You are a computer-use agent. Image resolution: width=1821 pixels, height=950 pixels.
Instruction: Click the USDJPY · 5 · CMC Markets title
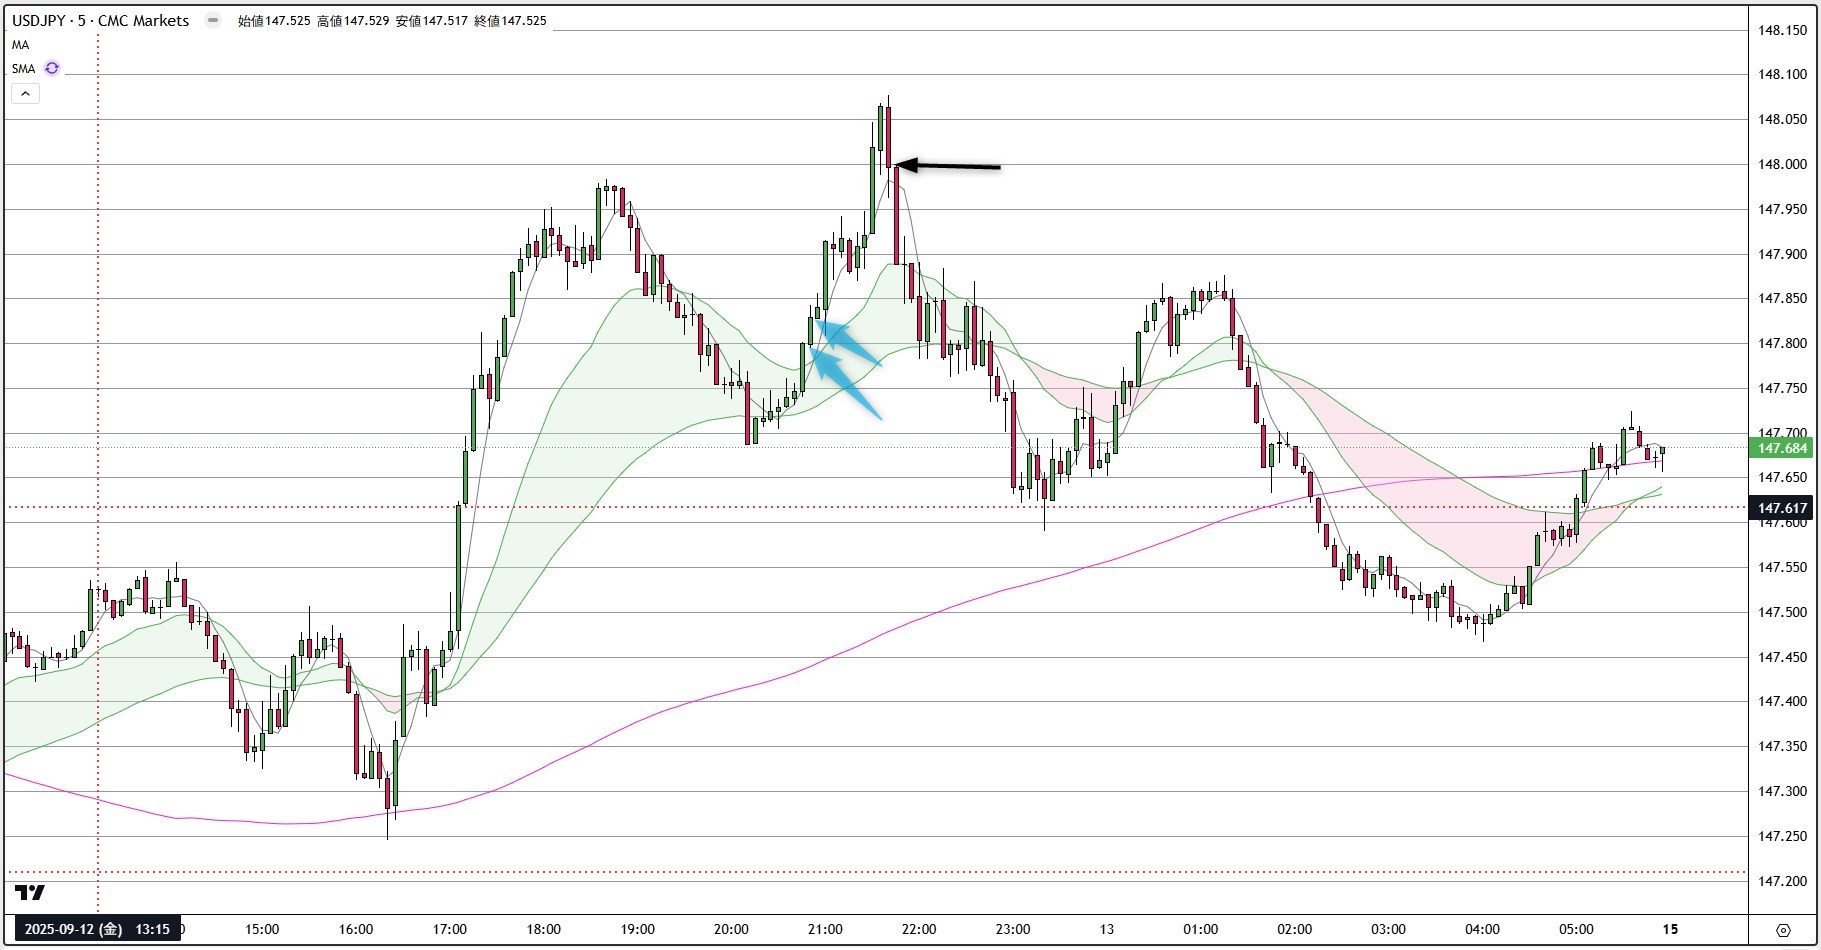[x=100, y=20]
